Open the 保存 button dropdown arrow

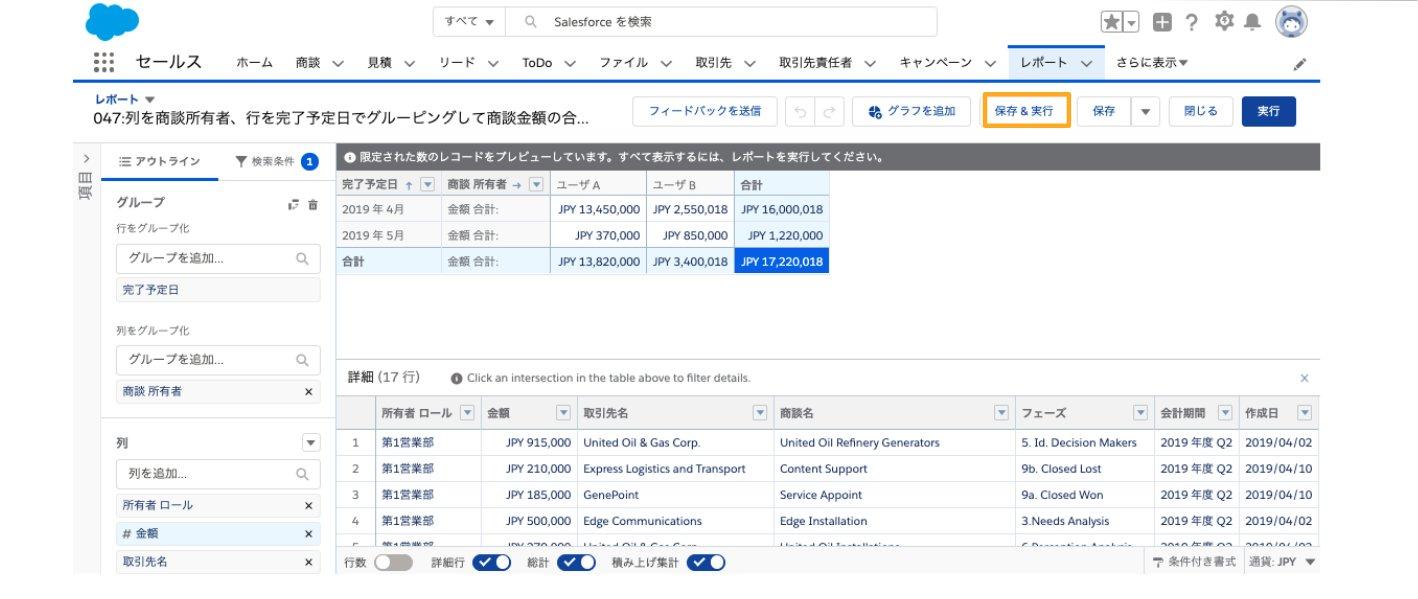tap(1145, 111)
